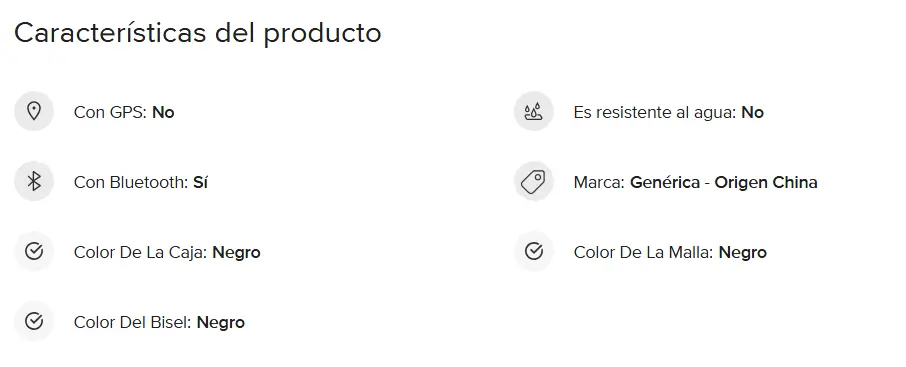Click the checkmark icon beside Color De La Caja

click(34, 251)
